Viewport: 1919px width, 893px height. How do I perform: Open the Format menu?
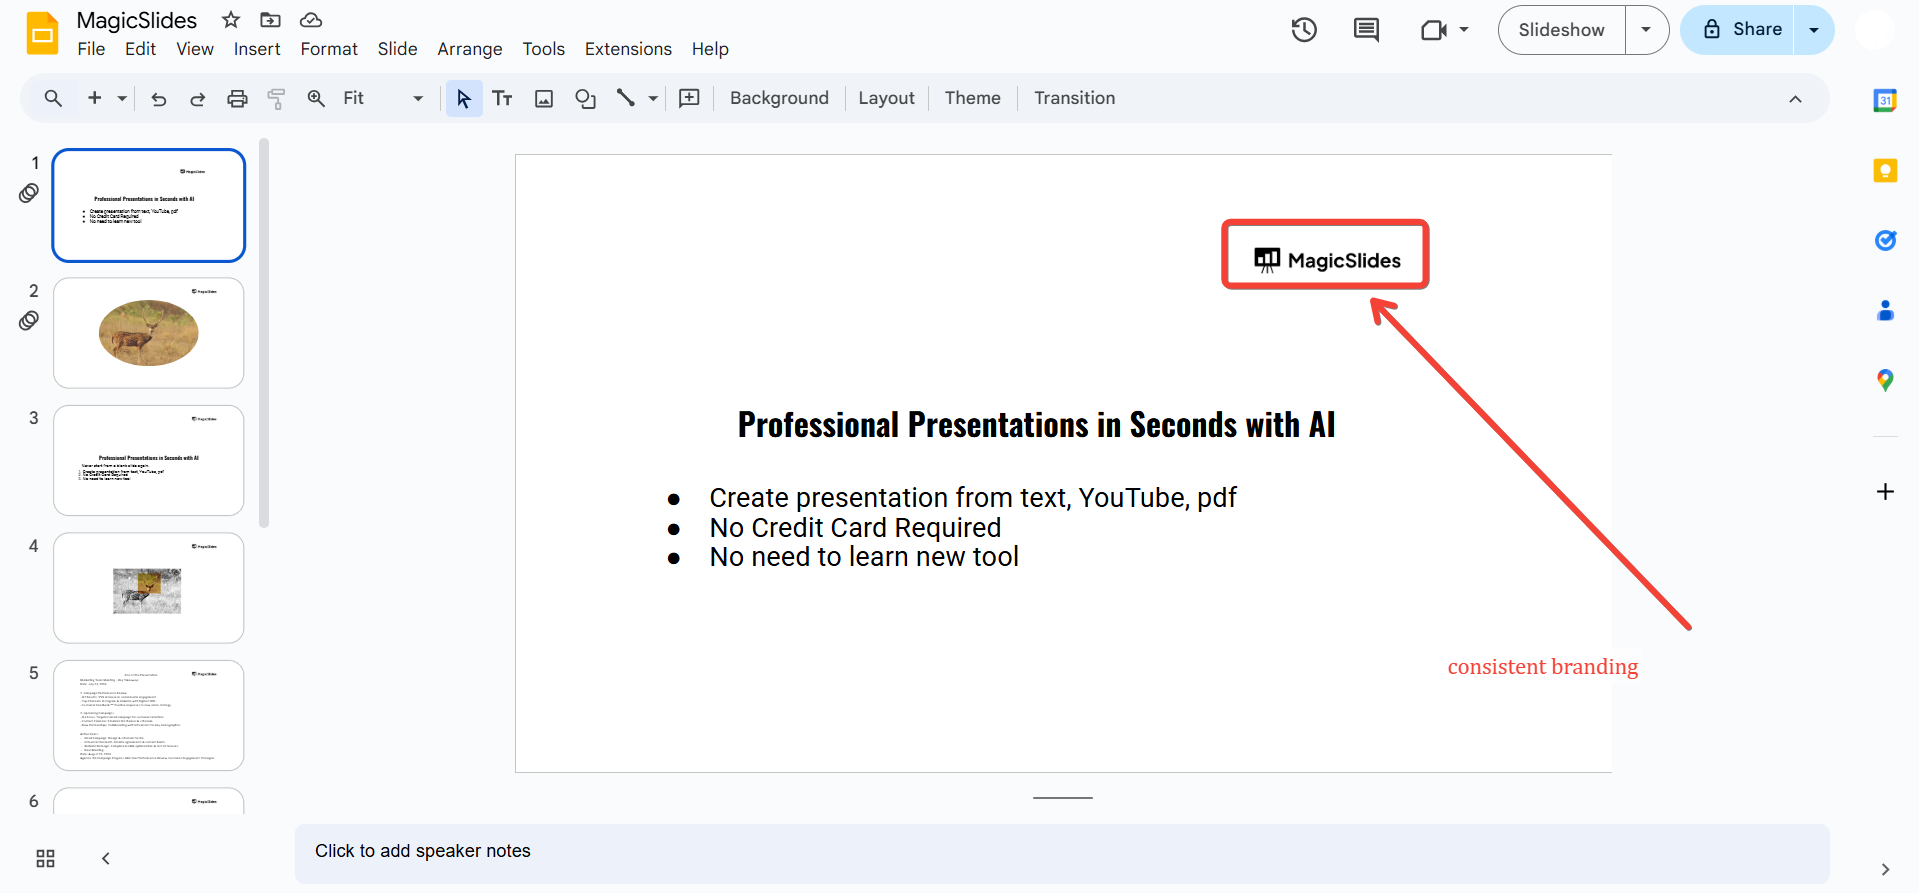[329, 49]
